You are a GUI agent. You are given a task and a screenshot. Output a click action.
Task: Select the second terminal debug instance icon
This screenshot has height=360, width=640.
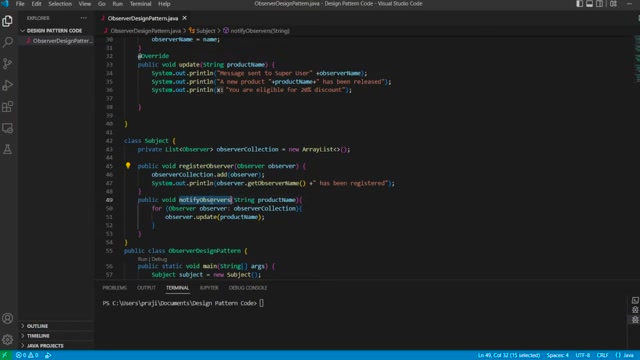click(635, 310)
